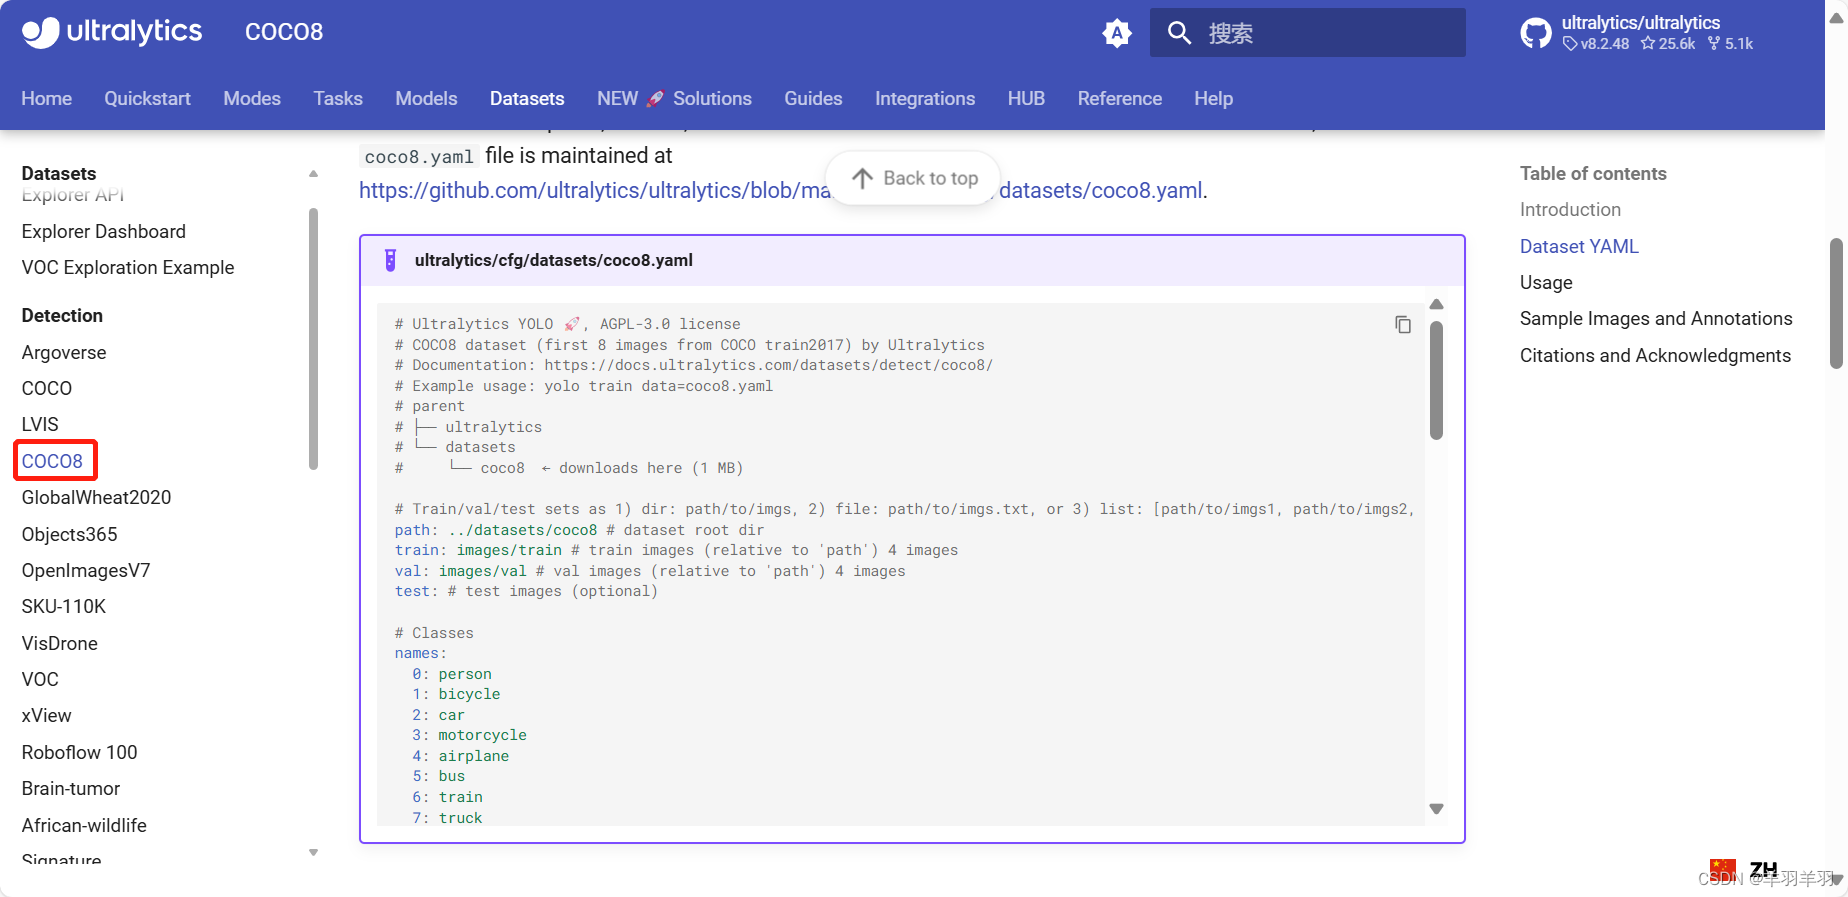Click code block scroll down arrow
The width and height of the screenshot is (1848, 897).
pyautogui.click(x=1436, y=809)
